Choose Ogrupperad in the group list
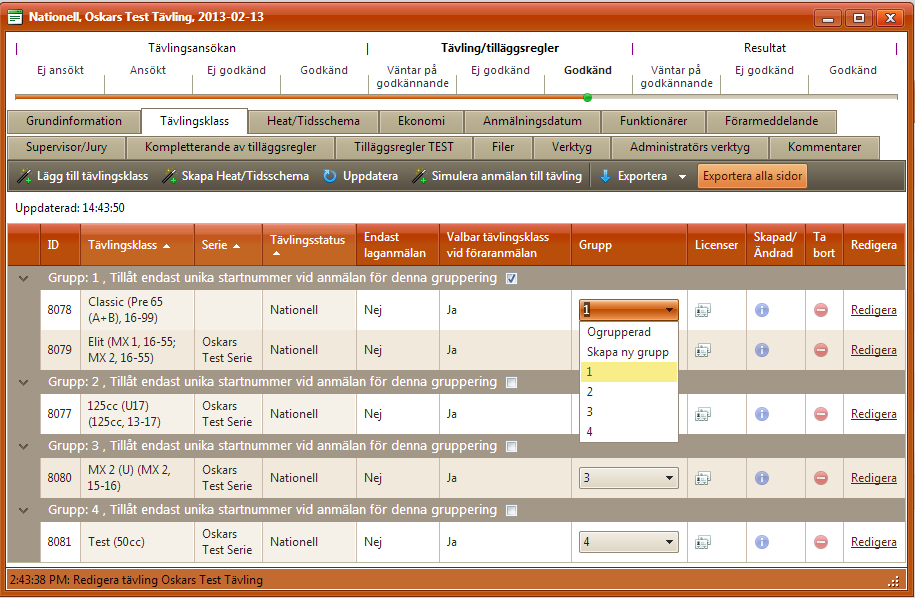 629,332
